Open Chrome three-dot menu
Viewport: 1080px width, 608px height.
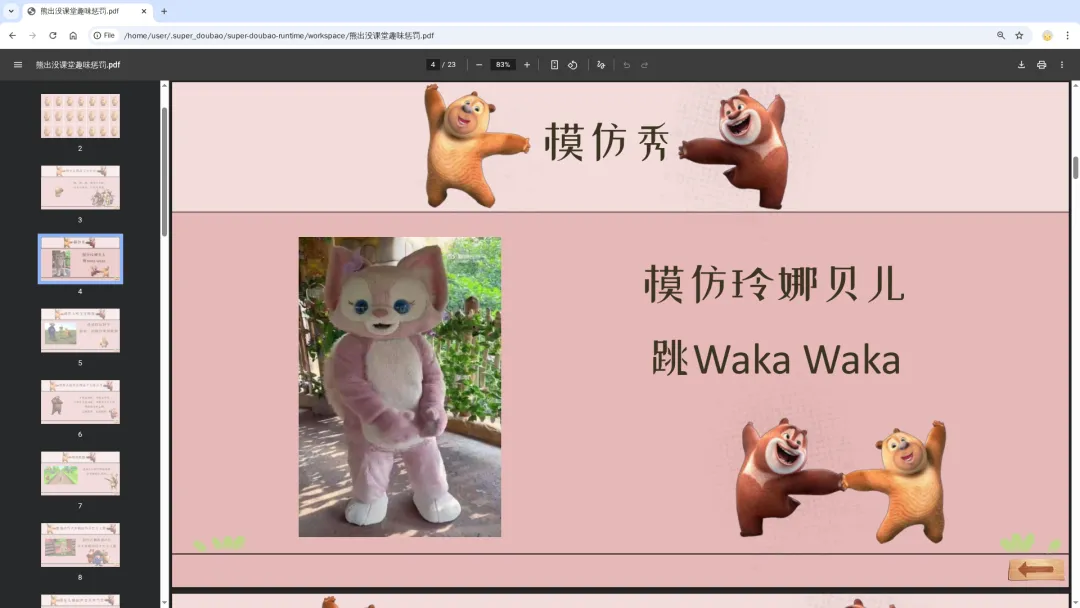[x=1067, y=35]
